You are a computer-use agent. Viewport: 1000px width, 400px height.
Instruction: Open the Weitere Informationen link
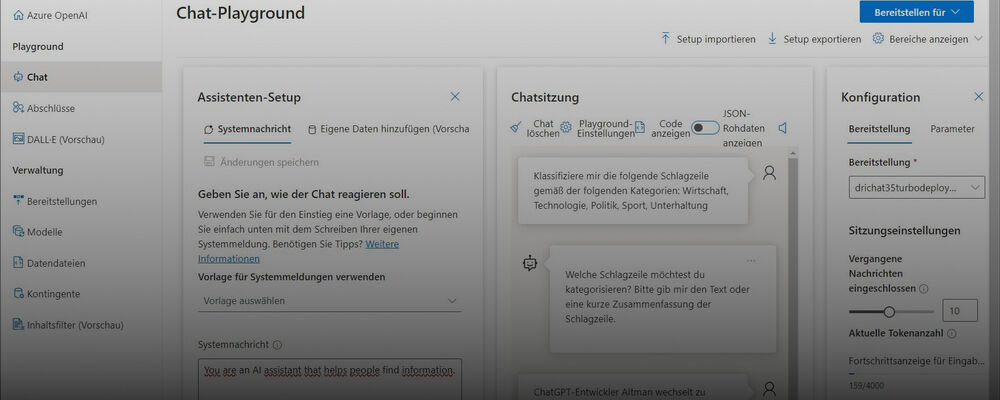[298, 251]
